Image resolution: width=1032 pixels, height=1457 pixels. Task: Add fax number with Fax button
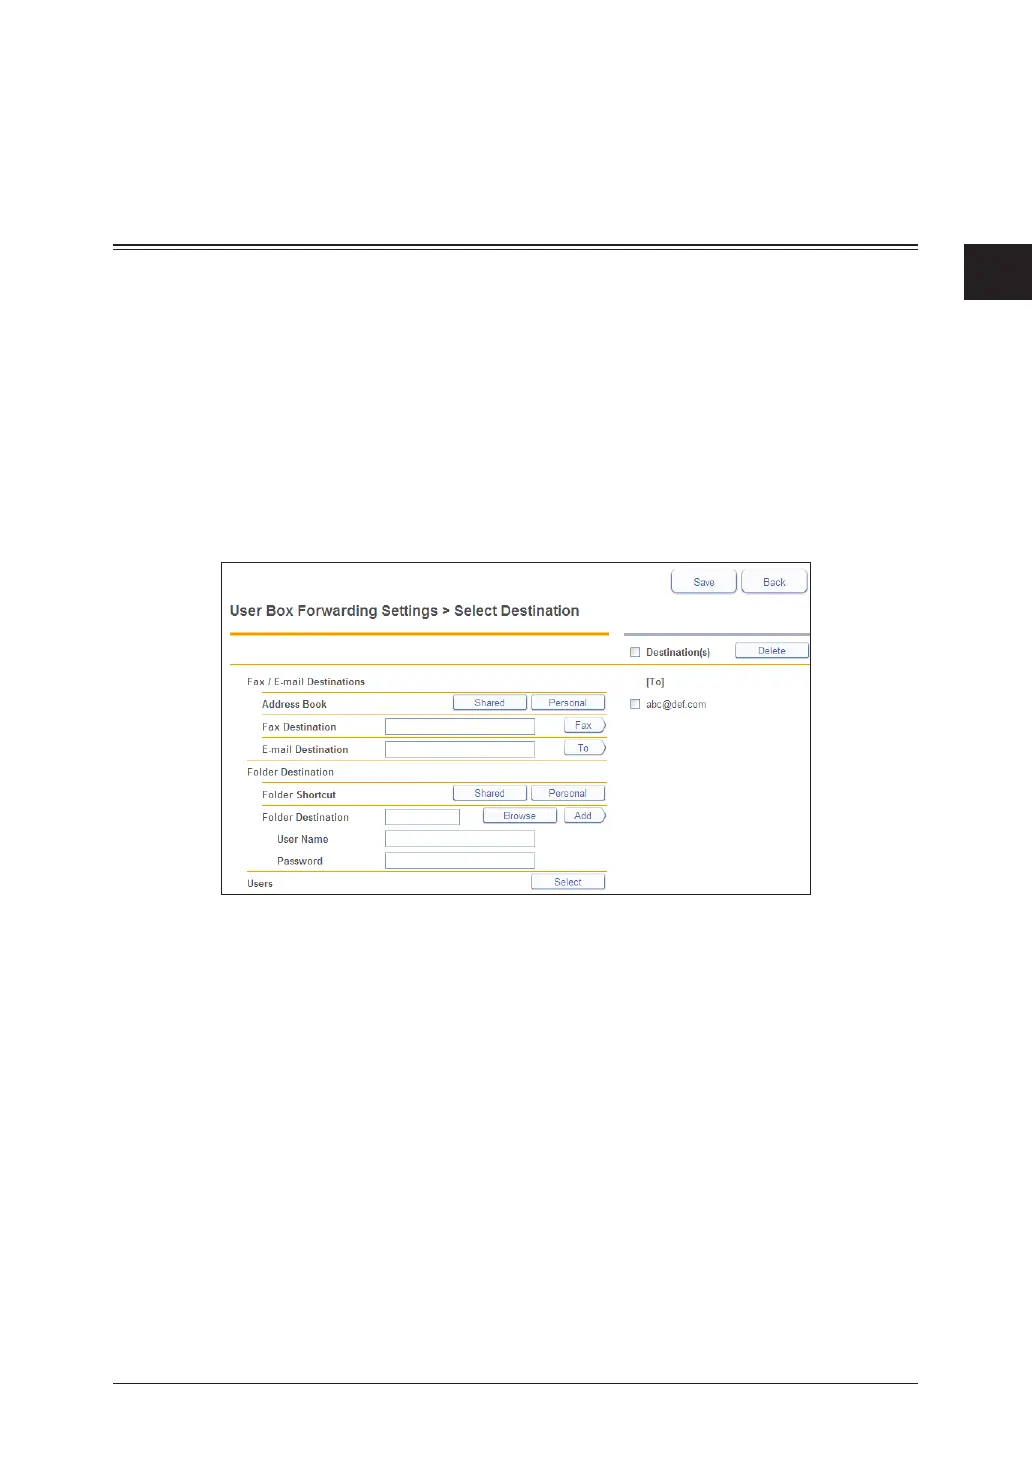point(585,726)
